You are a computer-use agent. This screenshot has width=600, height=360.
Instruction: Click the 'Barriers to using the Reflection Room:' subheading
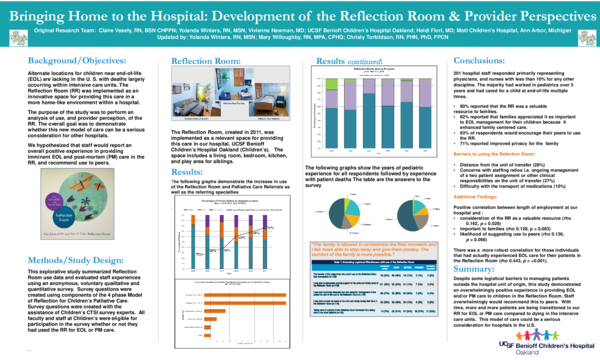click(494, 154)
